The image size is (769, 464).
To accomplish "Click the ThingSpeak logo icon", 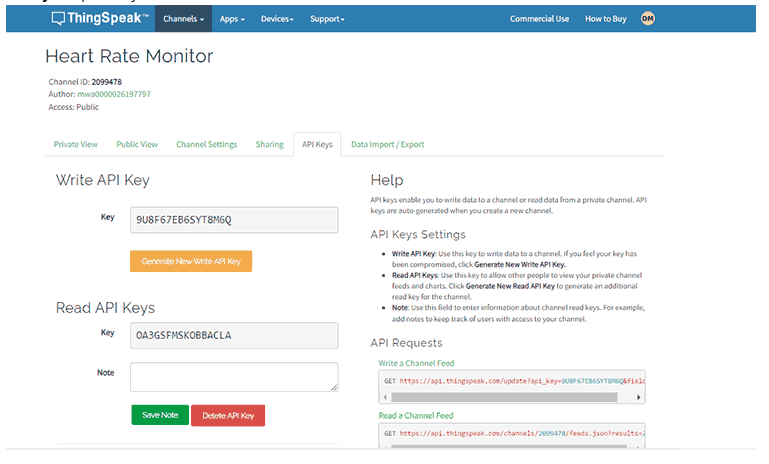I will [58, 18].
